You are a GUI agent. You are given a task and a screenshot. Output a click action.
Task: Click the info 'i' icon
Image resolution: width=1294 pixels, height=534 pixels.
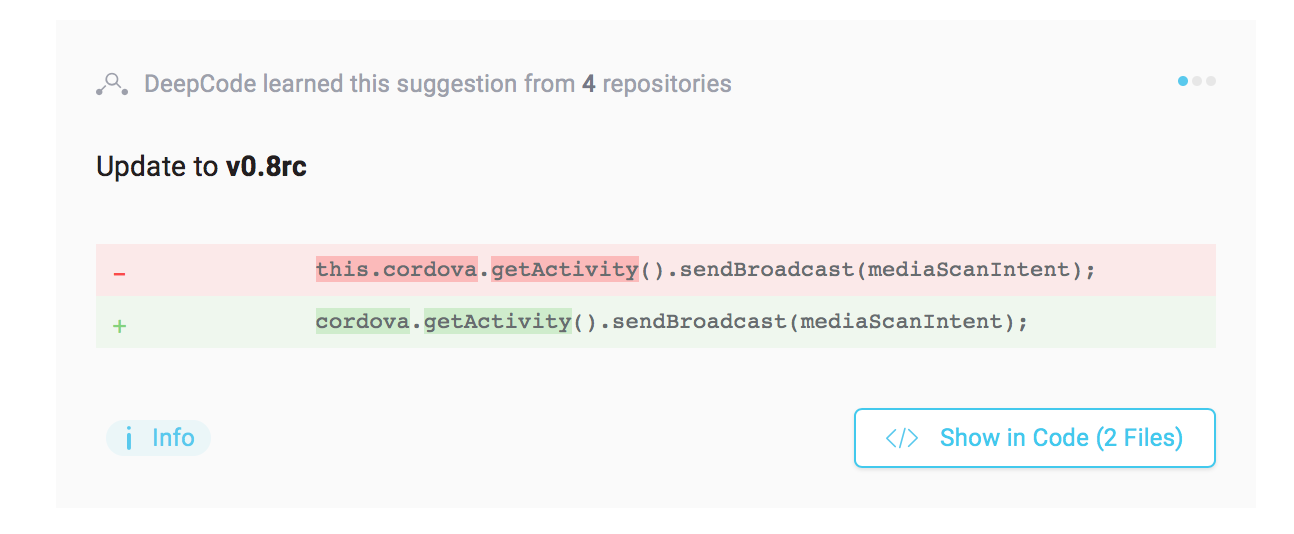[129, 438]
